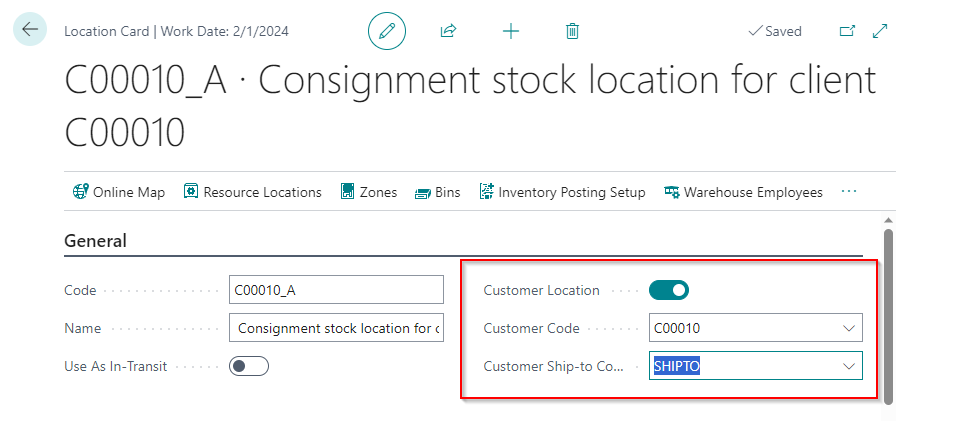Open Online Map action
Screen dimensions: 954x421
coord(119,192)
